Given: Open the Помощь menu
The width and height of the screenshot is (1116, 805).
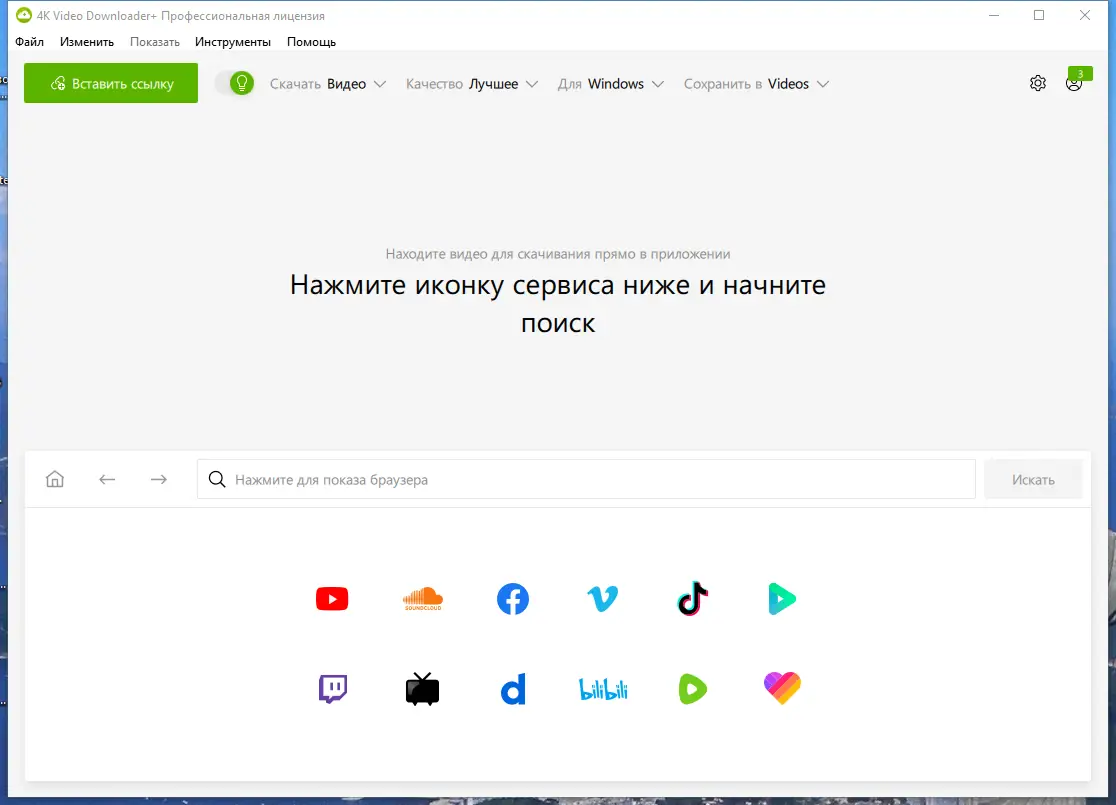Looking at the screenshot, I should 310,42.
